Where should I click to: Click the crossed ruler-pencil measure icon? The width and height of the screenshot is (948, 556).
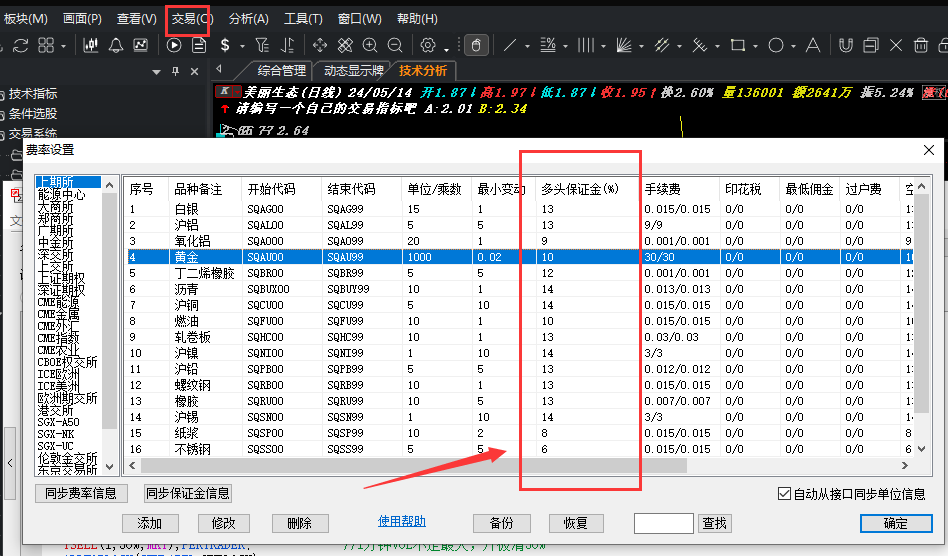[345, 45]
